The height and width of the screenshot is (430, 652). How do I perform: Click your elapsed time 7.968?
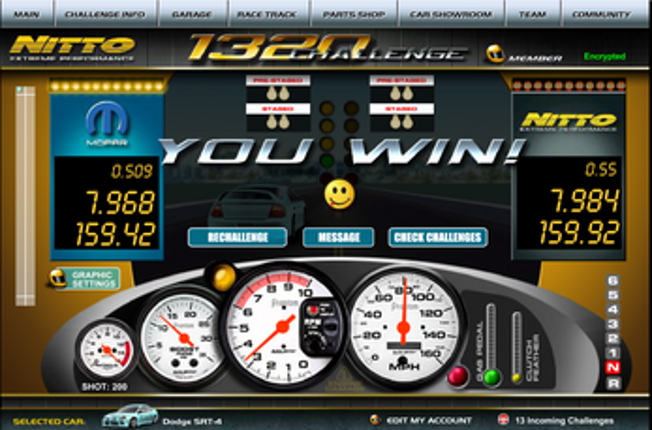pyautogui.click(x=120, y=203)
